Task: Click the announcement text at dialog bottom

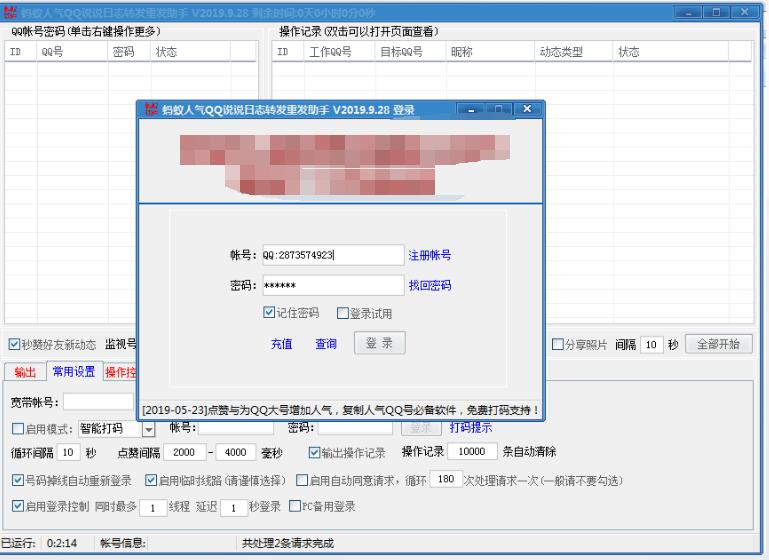Action: [x=340, y=410]
